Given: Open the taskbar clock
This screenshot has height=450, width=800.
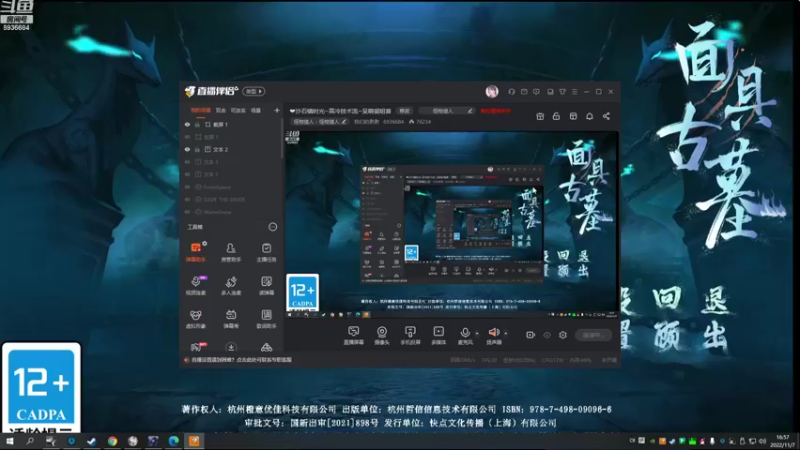Looking at the screenshot, I should (x=783, y=441).
